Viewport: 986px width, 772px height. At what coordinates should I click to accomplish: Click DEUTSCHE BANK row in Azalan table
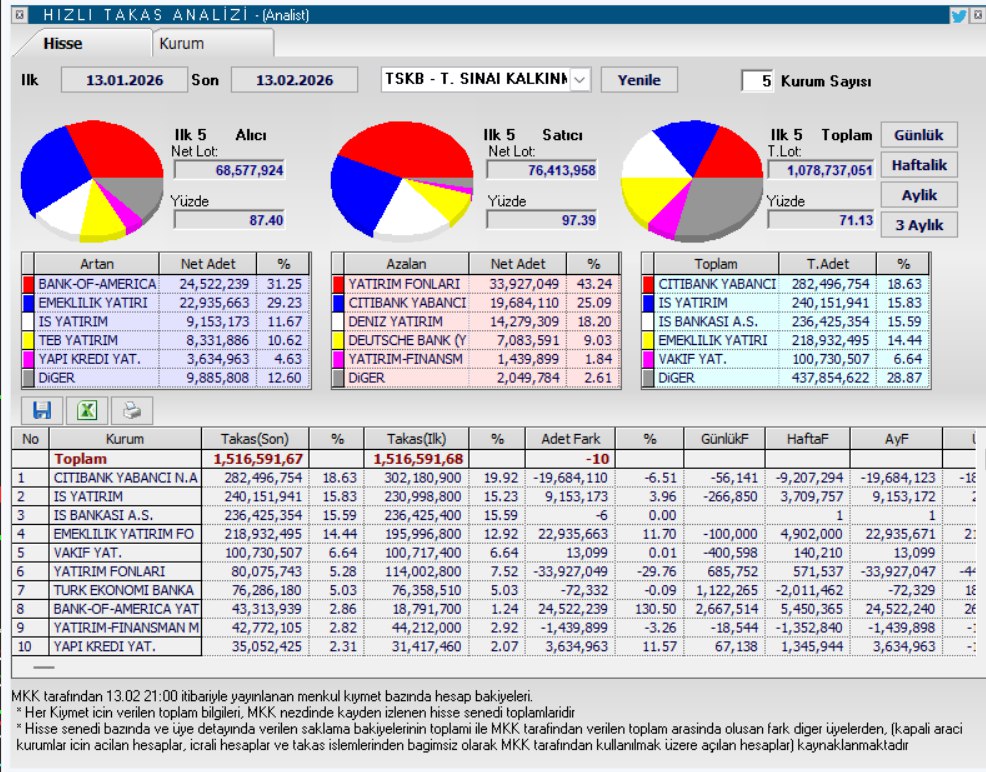tap(476, 340)
